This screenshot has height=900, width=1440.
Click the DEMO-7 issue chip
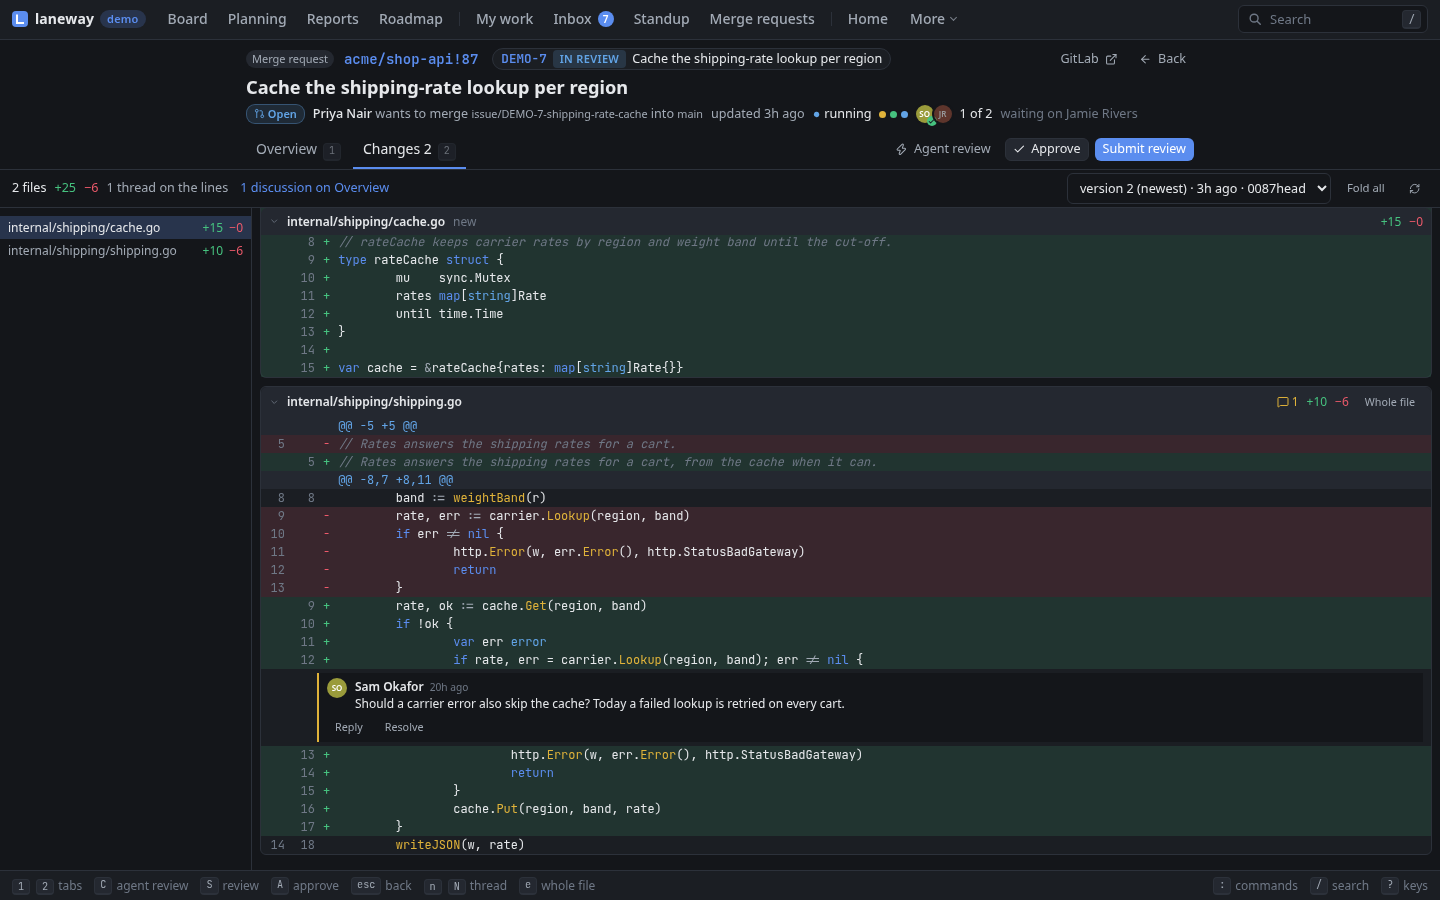click(524, 59)
